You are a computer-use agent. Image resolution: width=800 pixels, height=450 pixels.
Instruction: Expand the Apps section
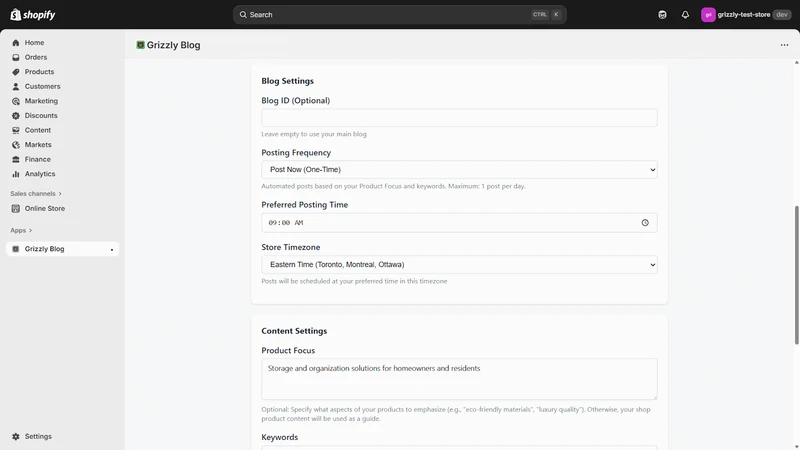[21, 231]
